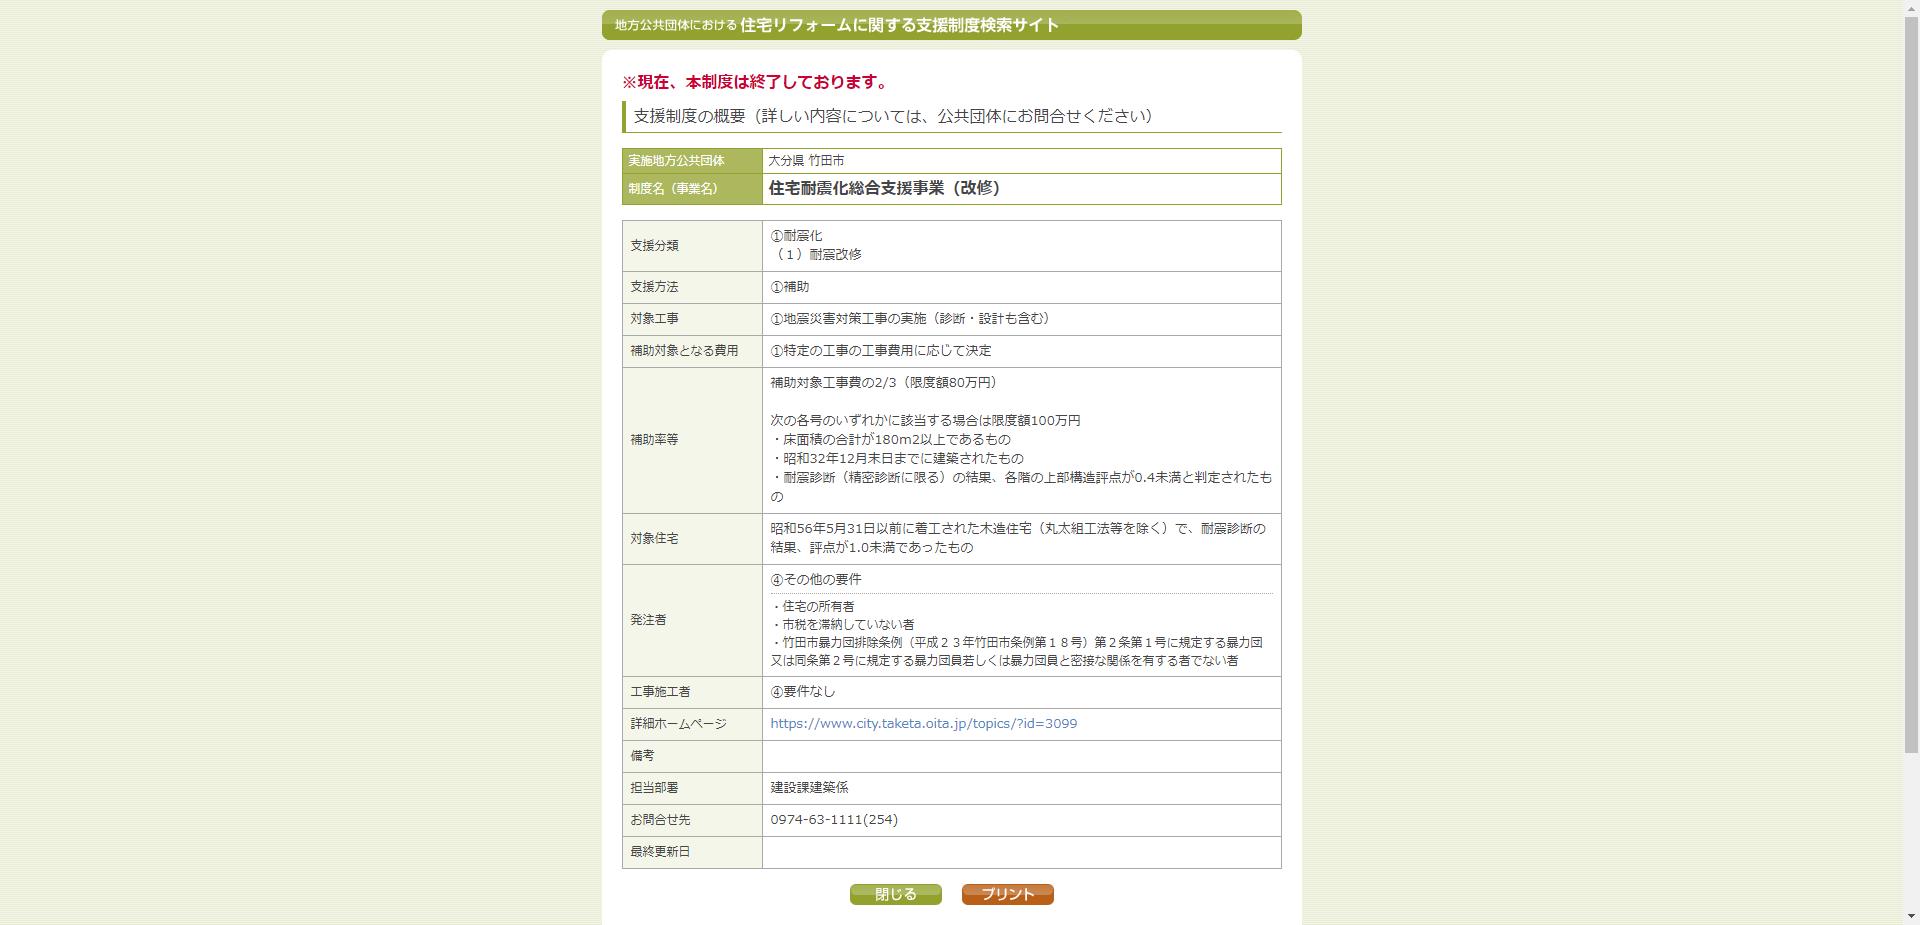1920x925 pixels.
Task: Click the empty 備考 cell
Action: coord(1020,756)
